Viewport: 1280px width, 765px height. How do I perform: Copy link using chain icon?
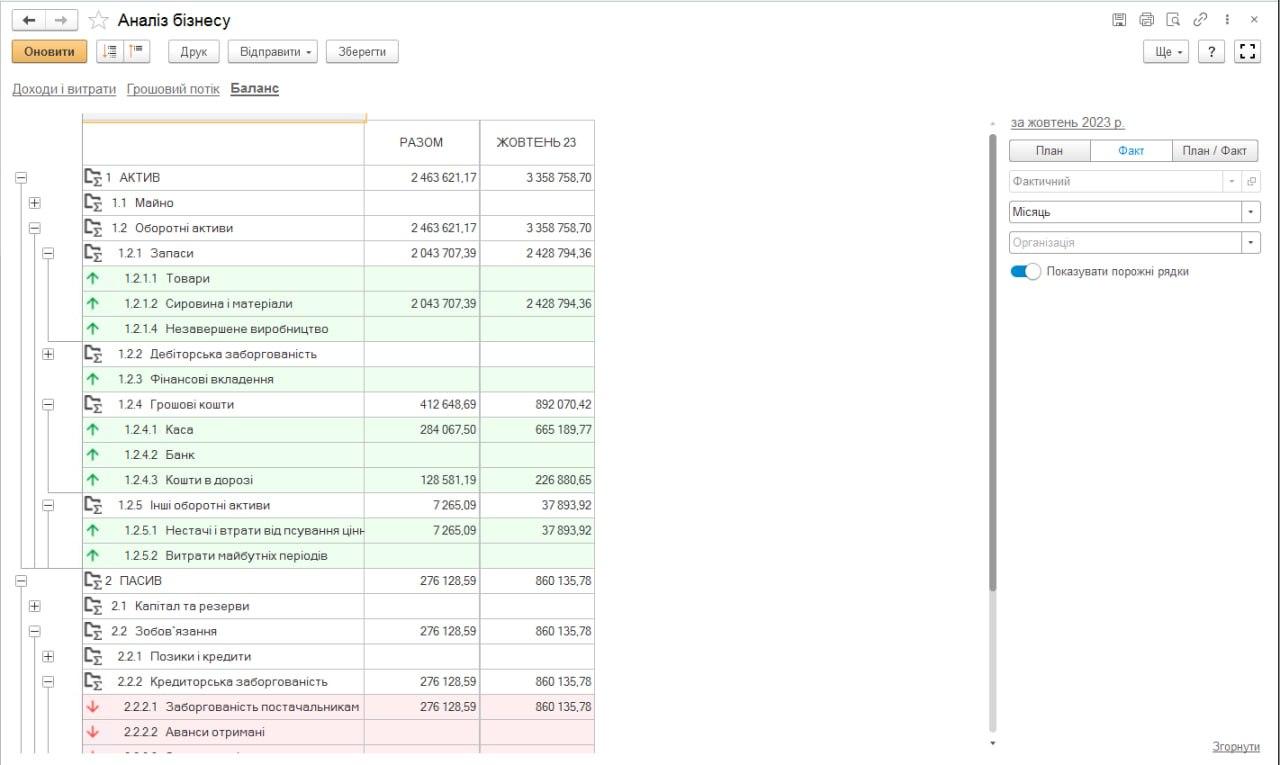click(1200, 19)
